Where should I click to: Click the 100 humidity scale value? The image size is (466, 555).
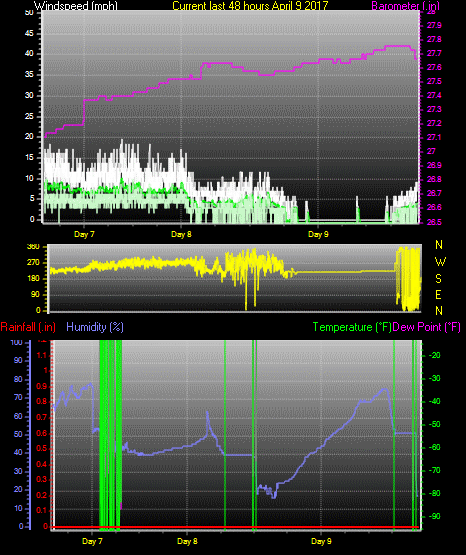(16, 343)
